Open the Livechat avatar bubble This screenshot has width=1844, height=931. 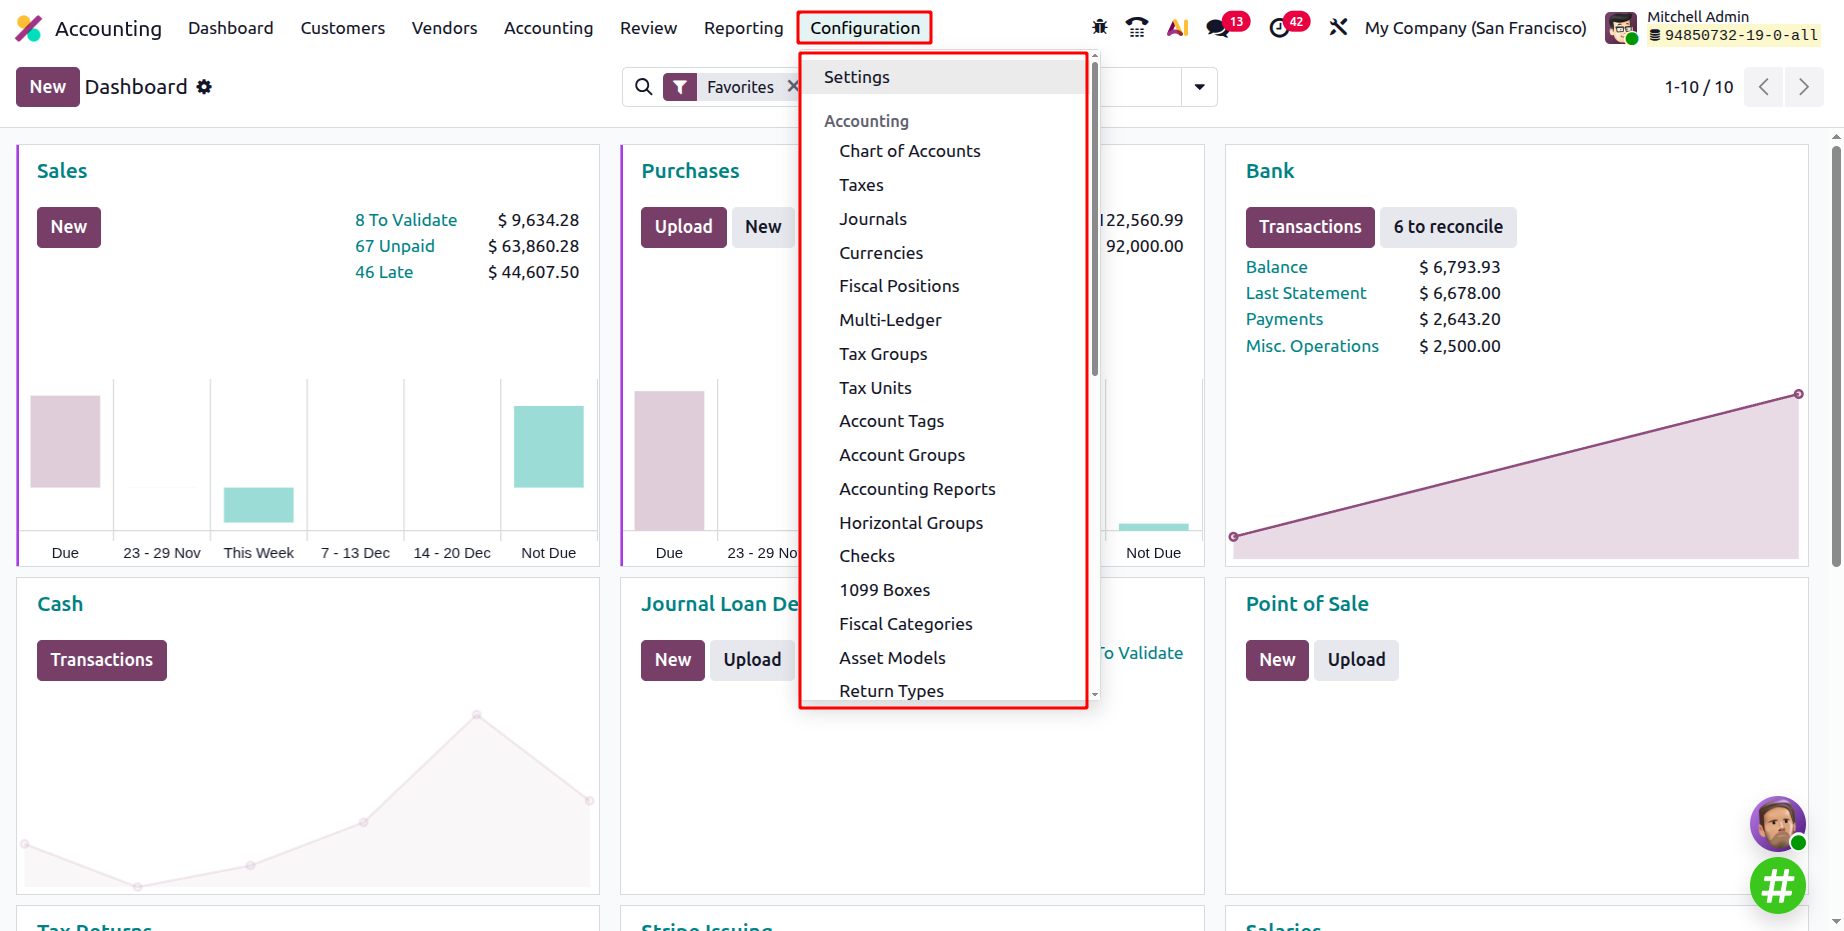point(1777,824)
